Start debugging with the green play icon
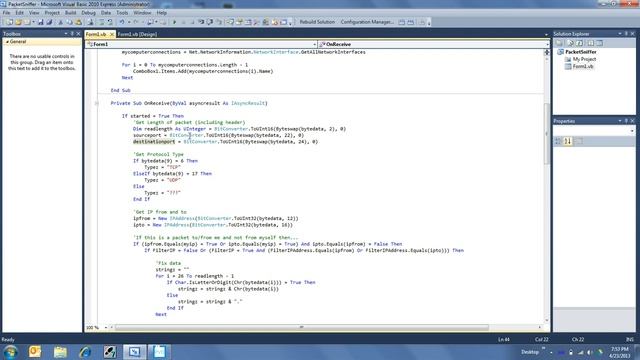Screen dimensions: 640x360 coord(174,22)
